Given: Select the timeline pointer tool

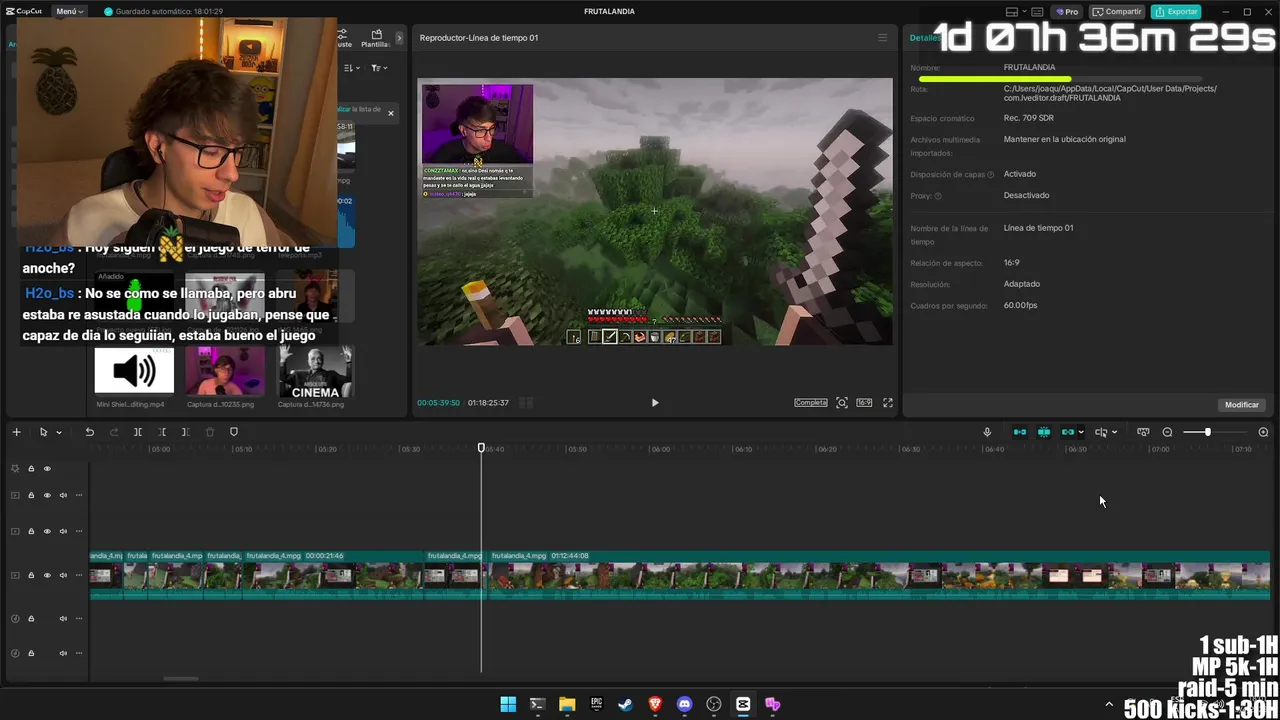Looking at the screenshot, I should click(43, 432).
